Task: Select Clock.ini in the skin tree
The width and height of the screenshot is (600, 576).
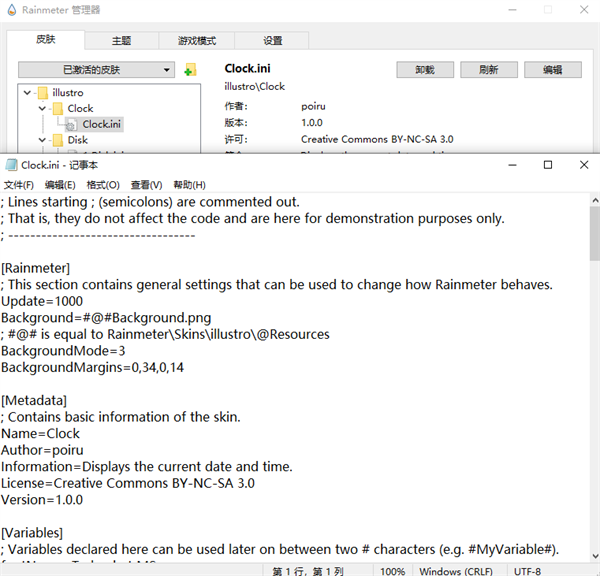Action: point(101,124)
